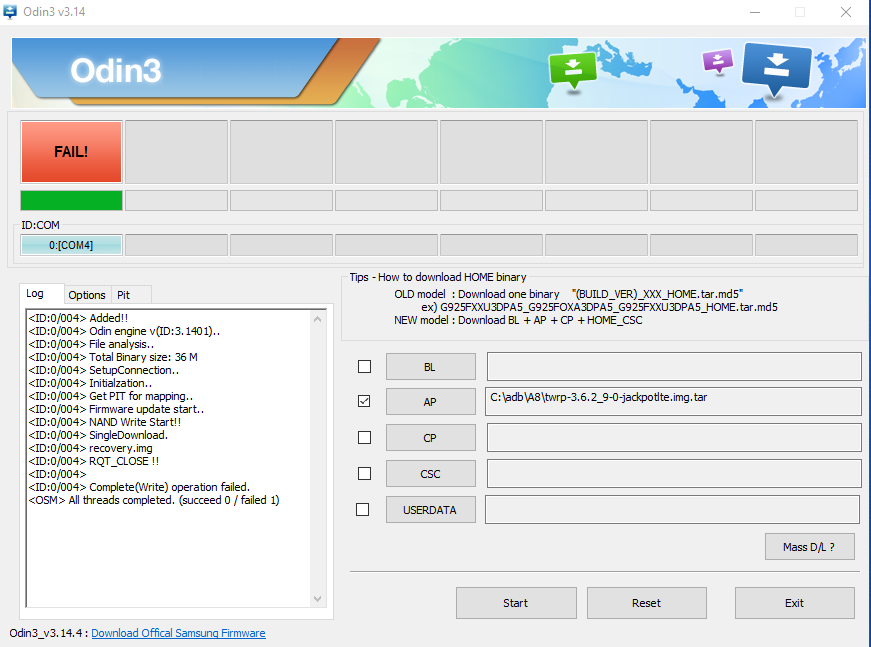The height and width of the screenshot is (647, 871).
Task: Enable the BL checkbox
Action: [x=364, y=367]
